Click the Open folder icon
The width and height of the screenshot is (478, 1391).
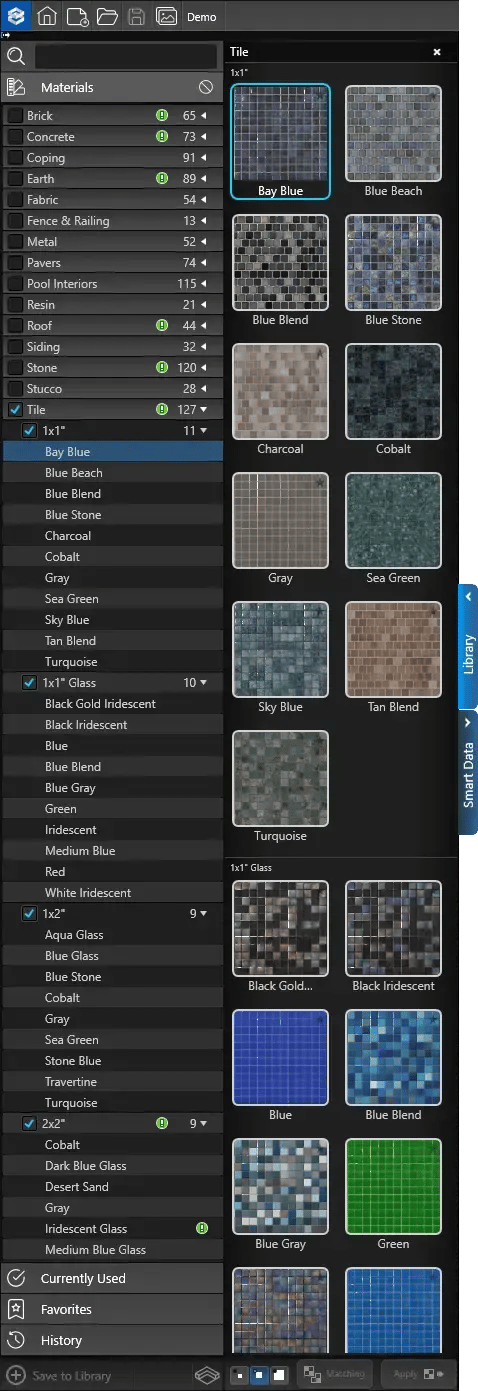[107, 16]
